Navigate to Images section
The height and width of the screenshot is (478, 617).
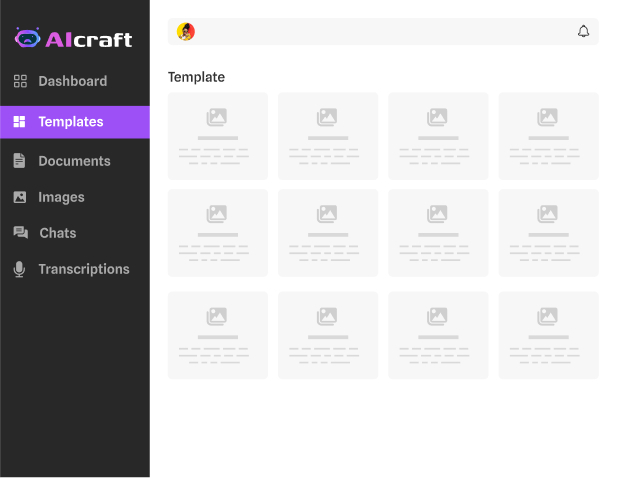[61, 197]
